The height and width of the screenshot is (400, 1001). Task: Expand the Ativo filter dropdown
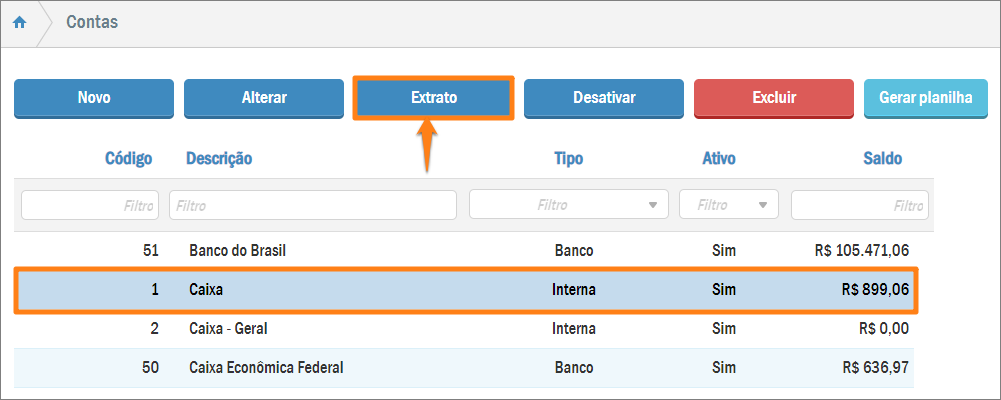(729, 205)
